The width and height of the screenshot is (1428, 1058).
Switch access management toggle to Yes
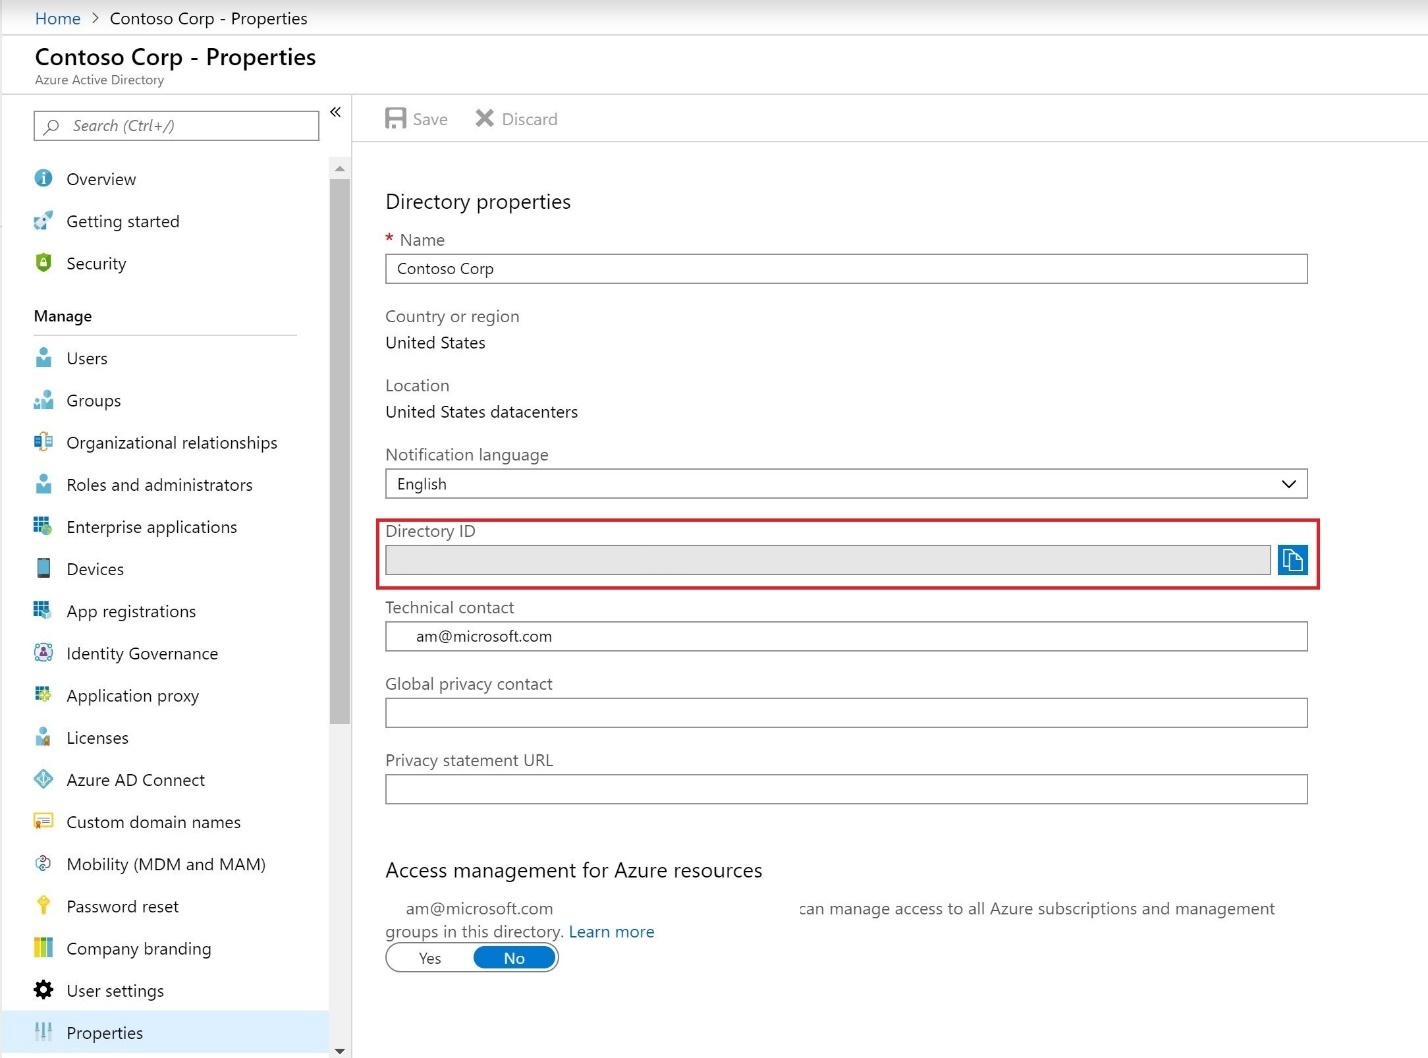click(430, 958)
